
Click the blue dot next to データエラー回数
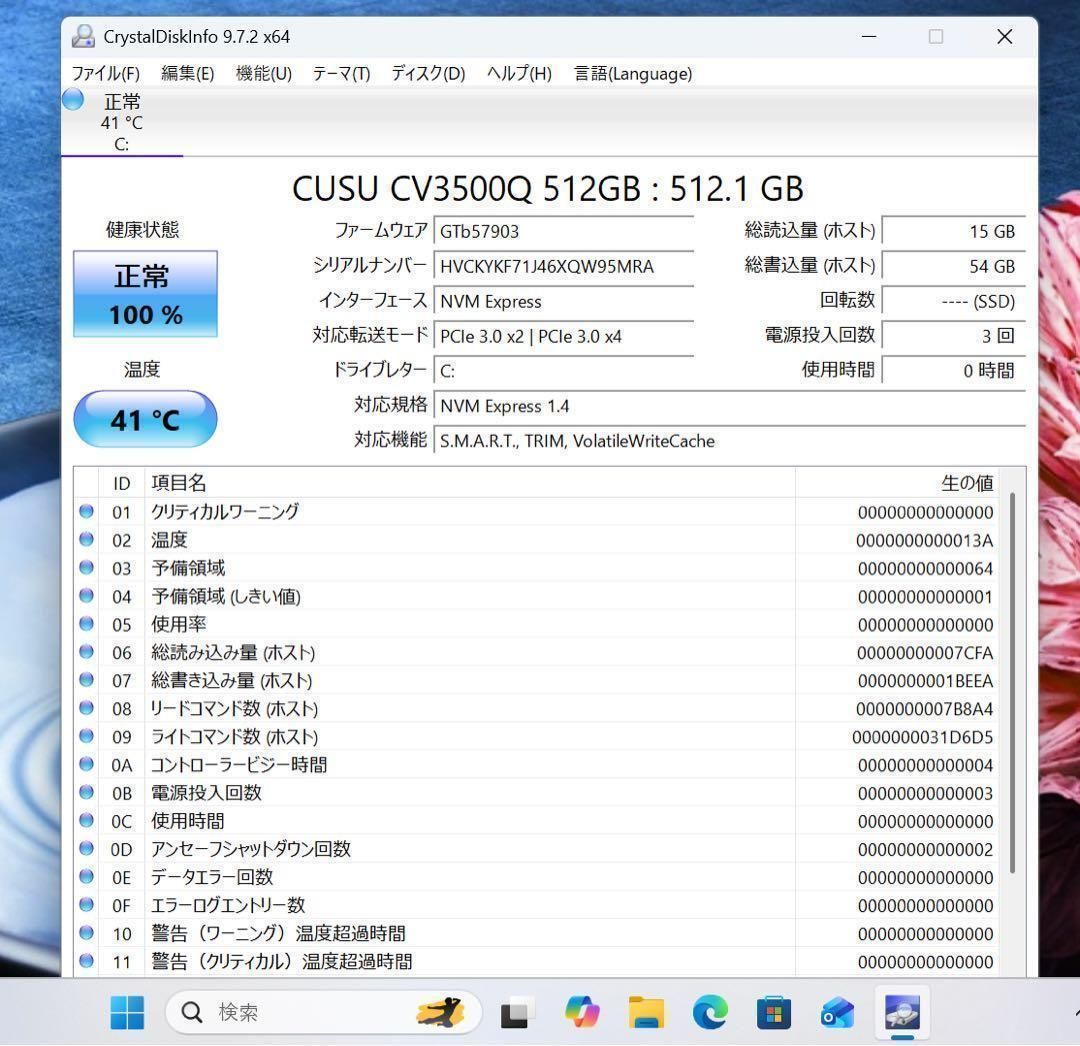[87, 877]
